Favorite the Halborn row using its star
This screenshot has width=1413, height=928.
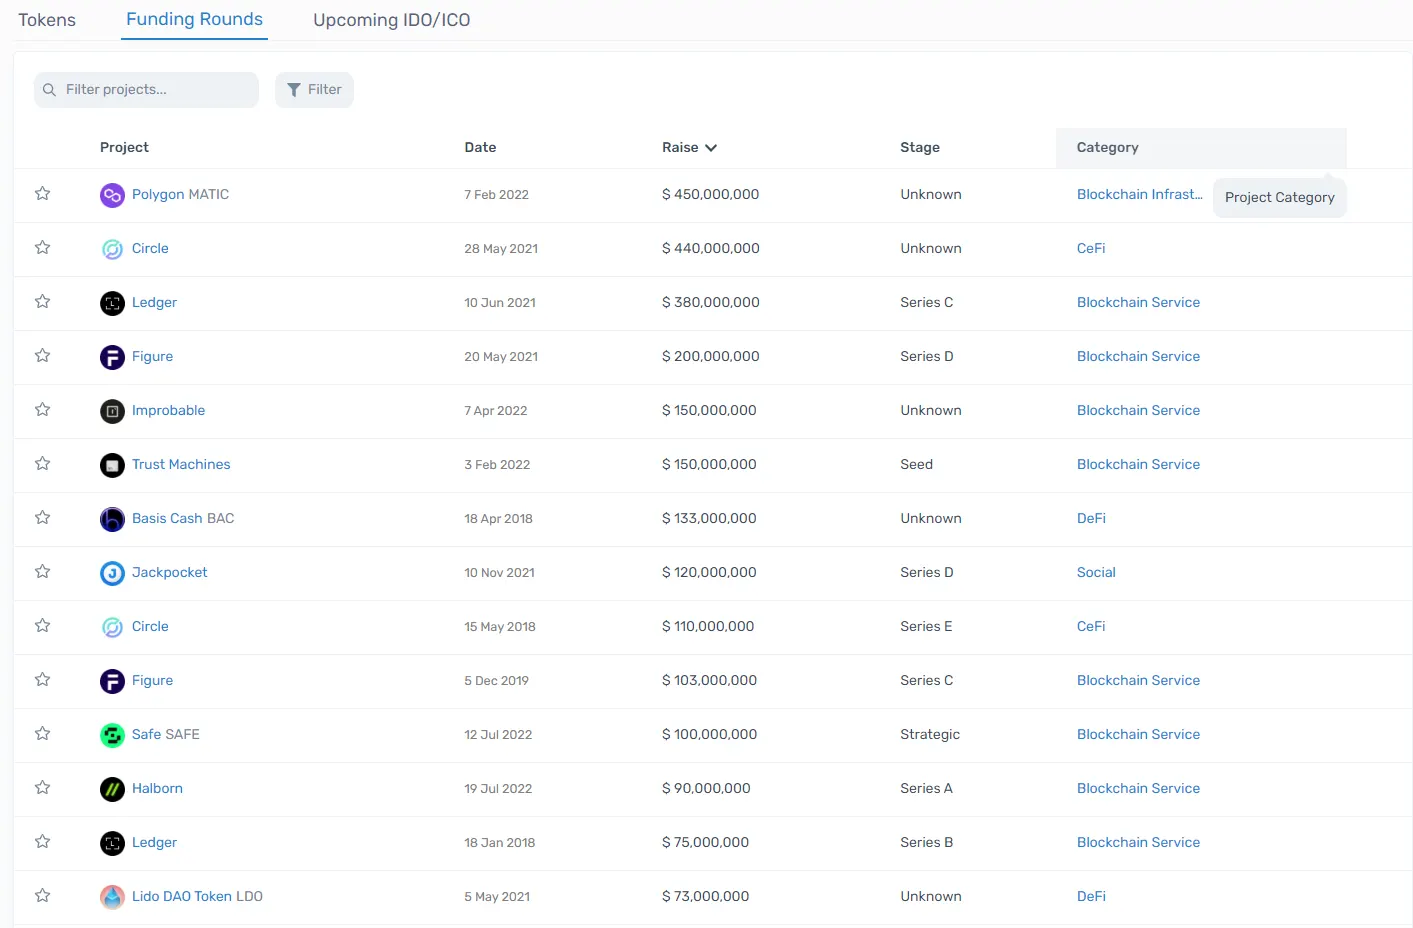[x=42, y=788]
